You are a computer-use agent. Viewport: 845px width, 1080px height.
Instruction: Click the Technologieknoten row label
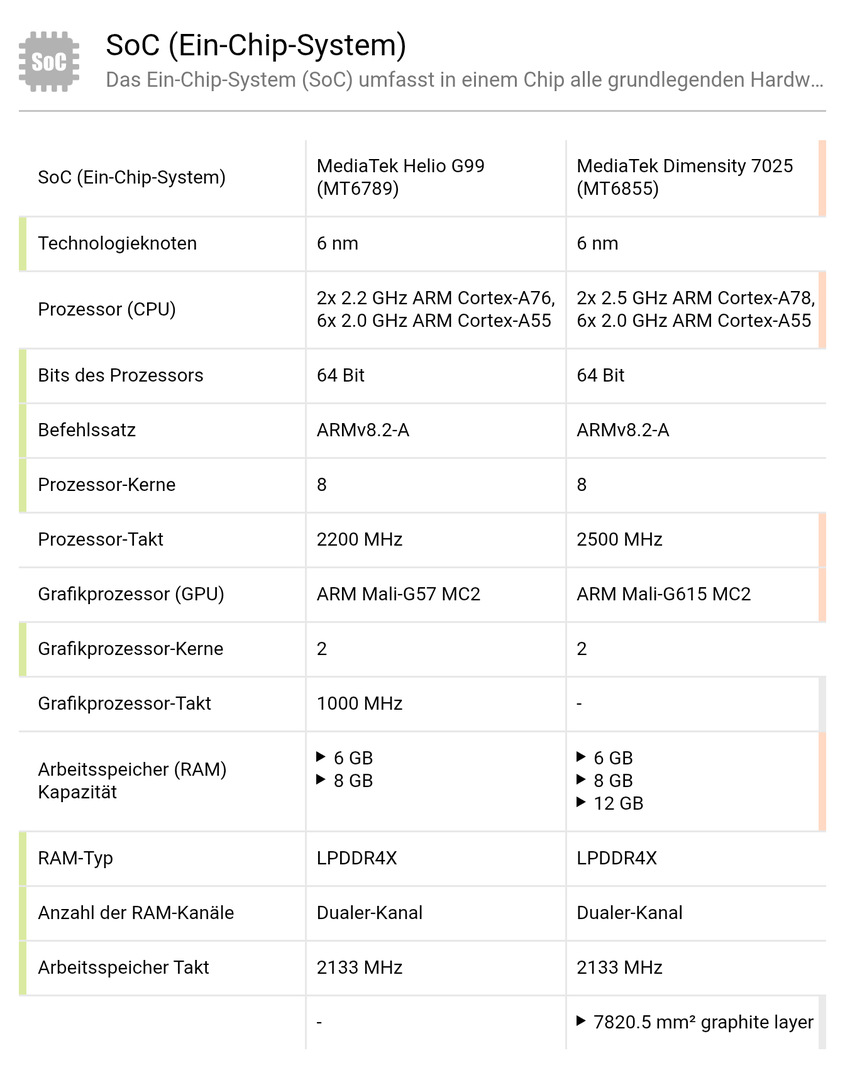117,243
